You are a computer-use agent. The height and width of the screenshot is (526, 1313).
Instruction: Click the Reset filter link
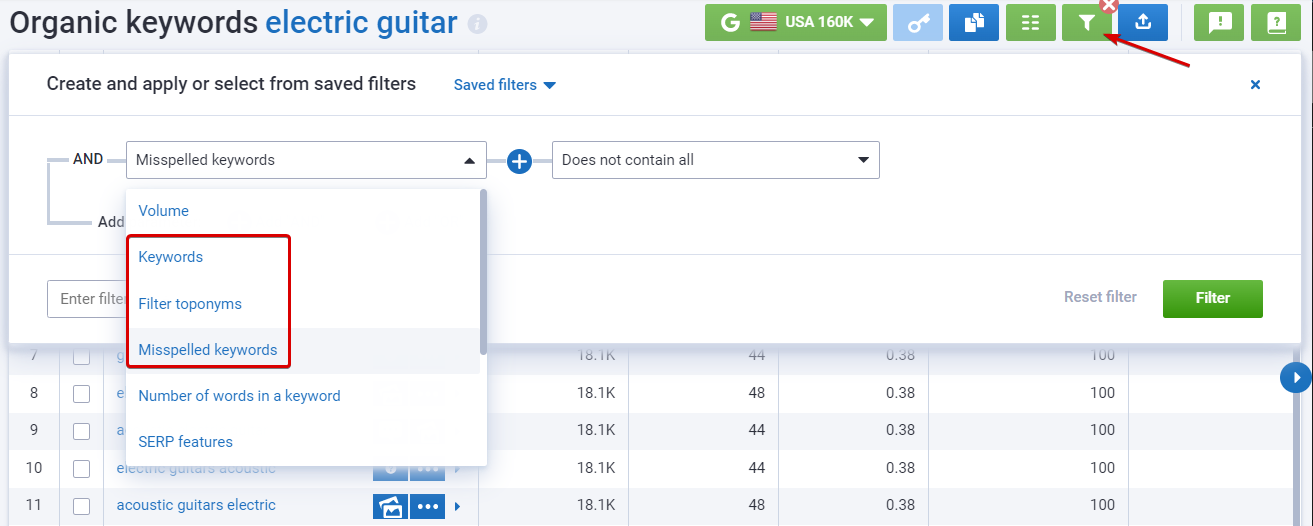(x=1100, y=297)
